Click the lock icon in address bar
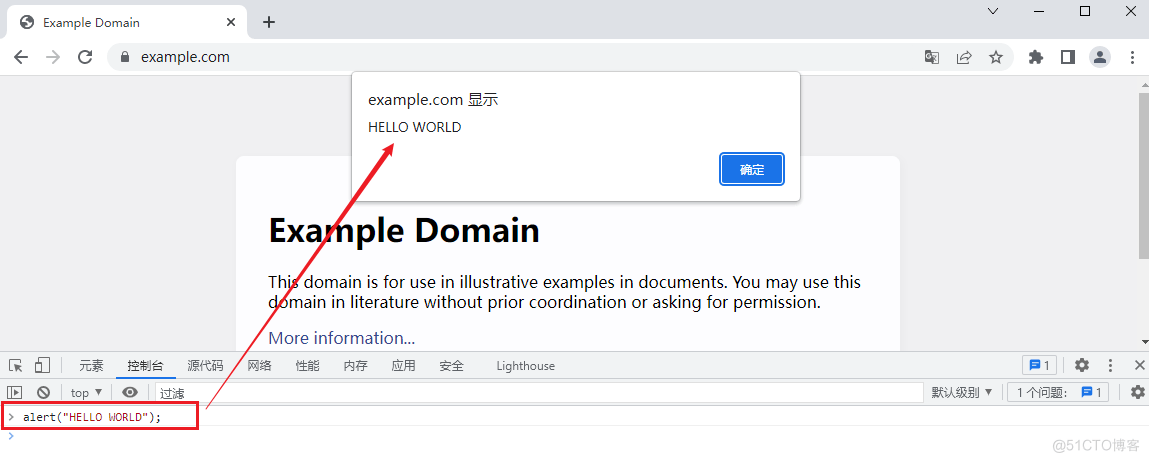1149x462 pixels. coord(124,57)
